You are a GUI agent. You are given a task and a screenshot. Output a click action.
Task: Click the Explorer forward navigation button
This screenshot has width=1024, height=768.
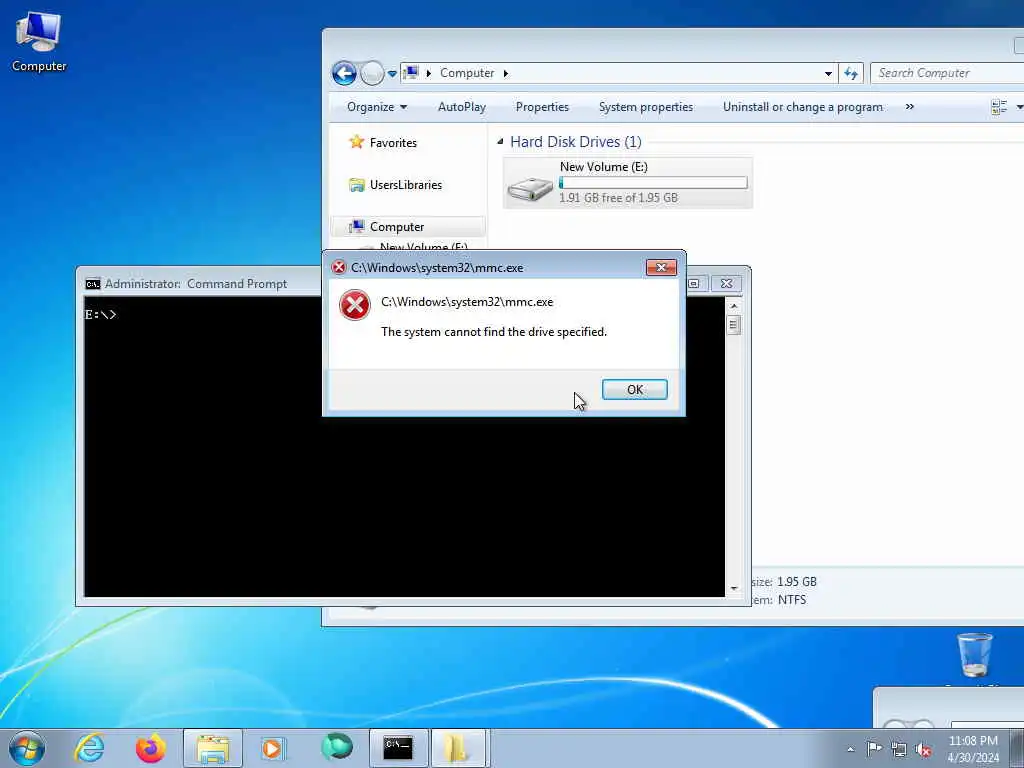coord(372,73)
